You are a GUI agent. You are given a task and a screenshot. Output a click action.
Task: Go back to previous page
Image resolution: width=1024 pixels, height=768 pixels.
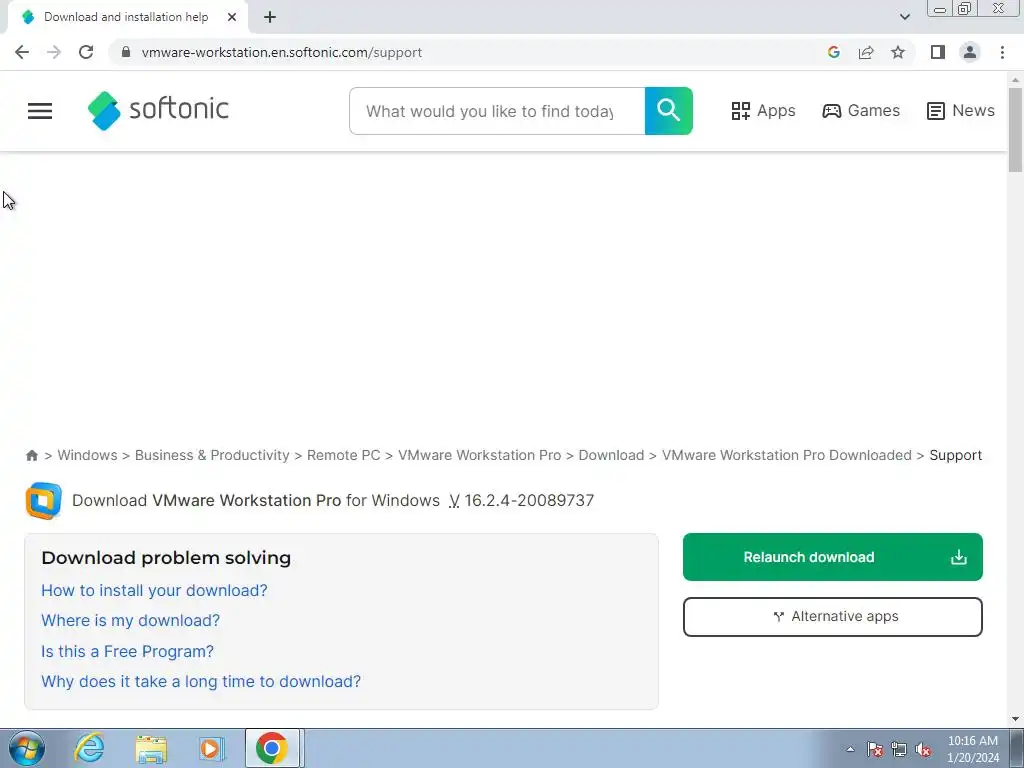click(22, 52)
